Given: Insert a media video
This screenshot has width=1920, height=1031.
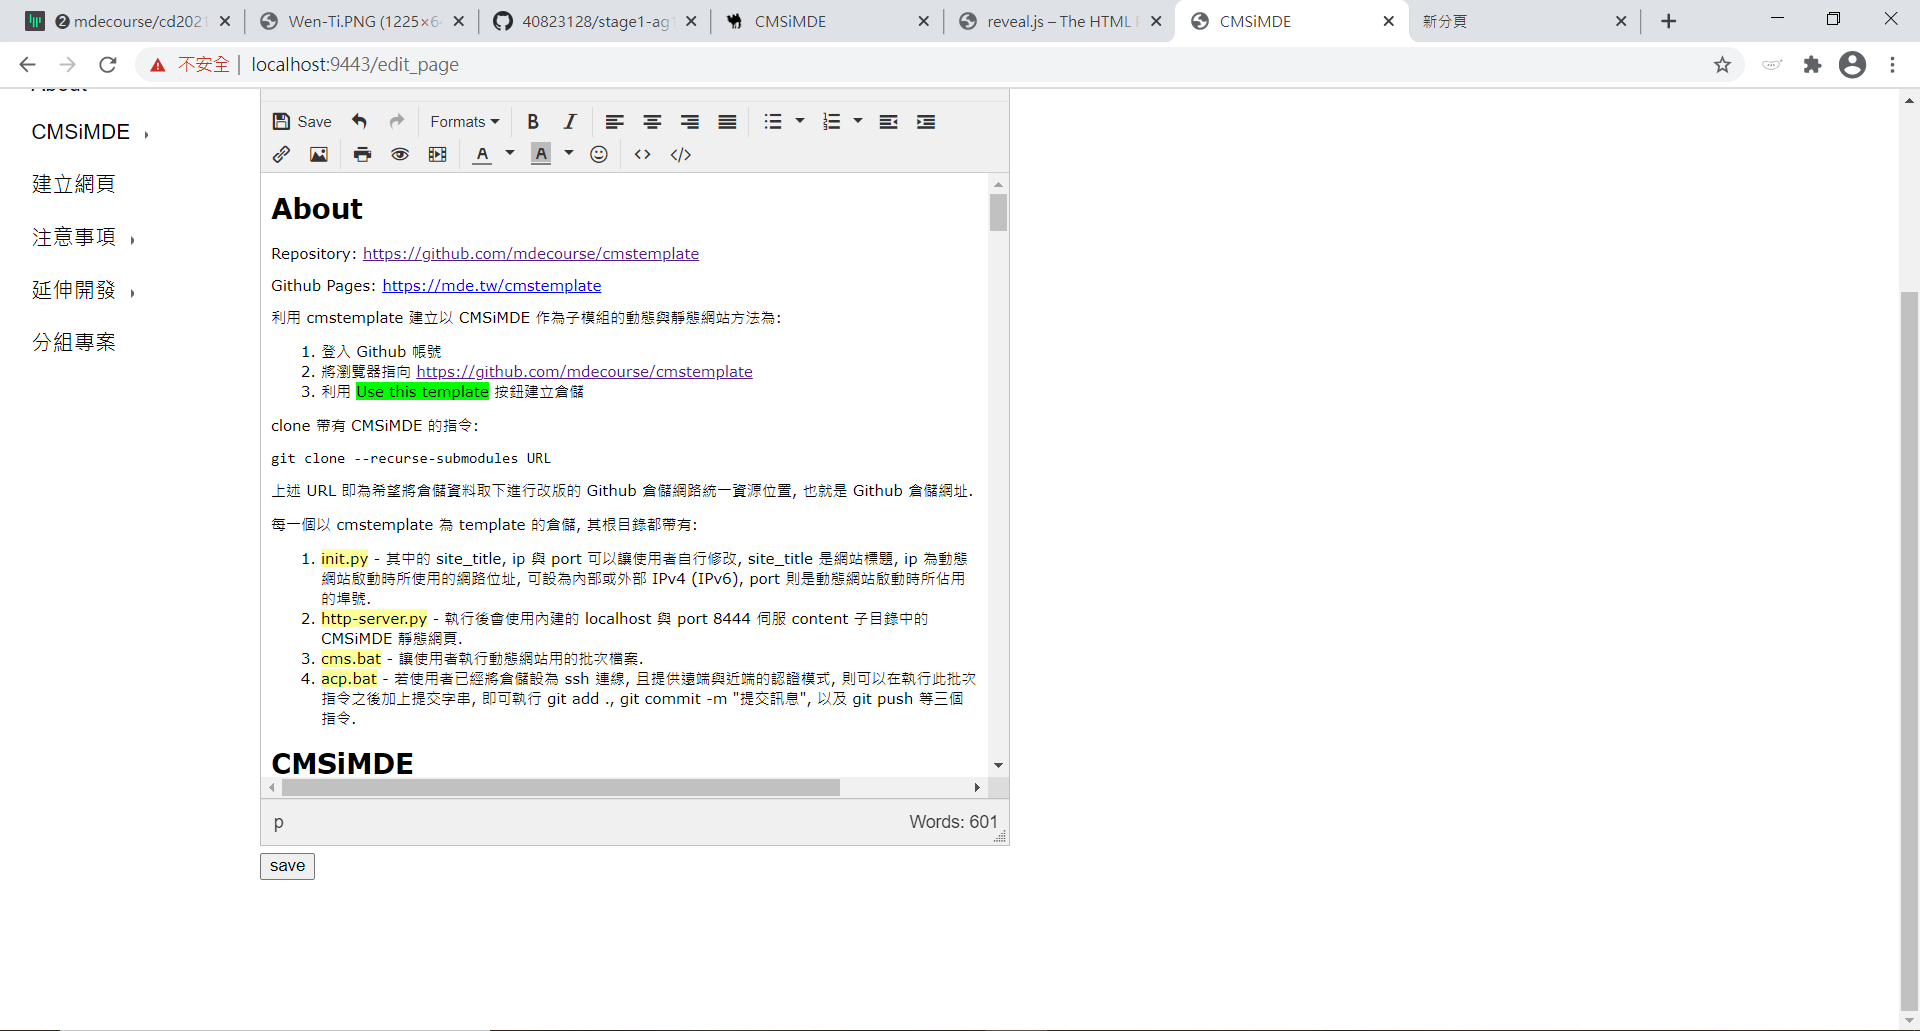Looking at the screenshot, I should 437,154.
